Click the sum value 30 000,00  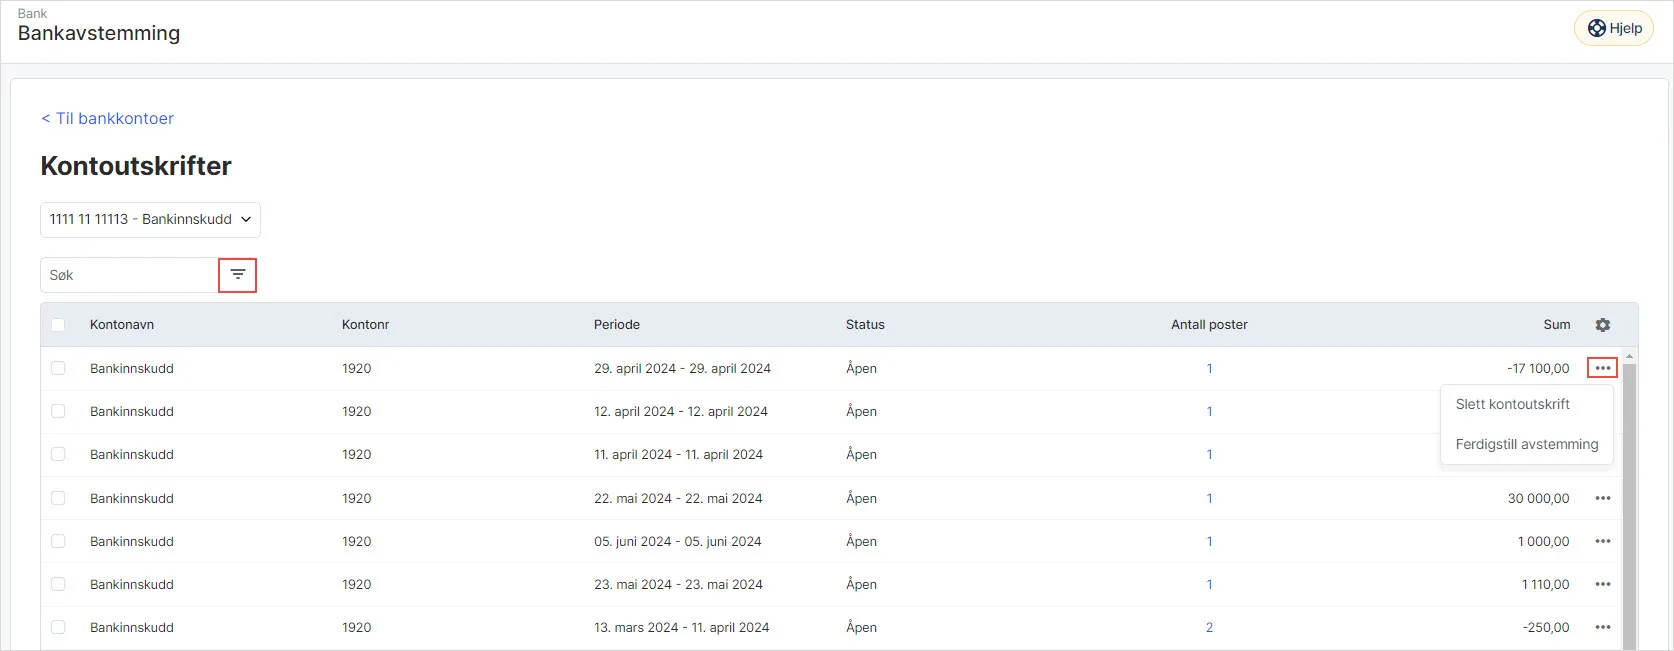[1538, 498]
